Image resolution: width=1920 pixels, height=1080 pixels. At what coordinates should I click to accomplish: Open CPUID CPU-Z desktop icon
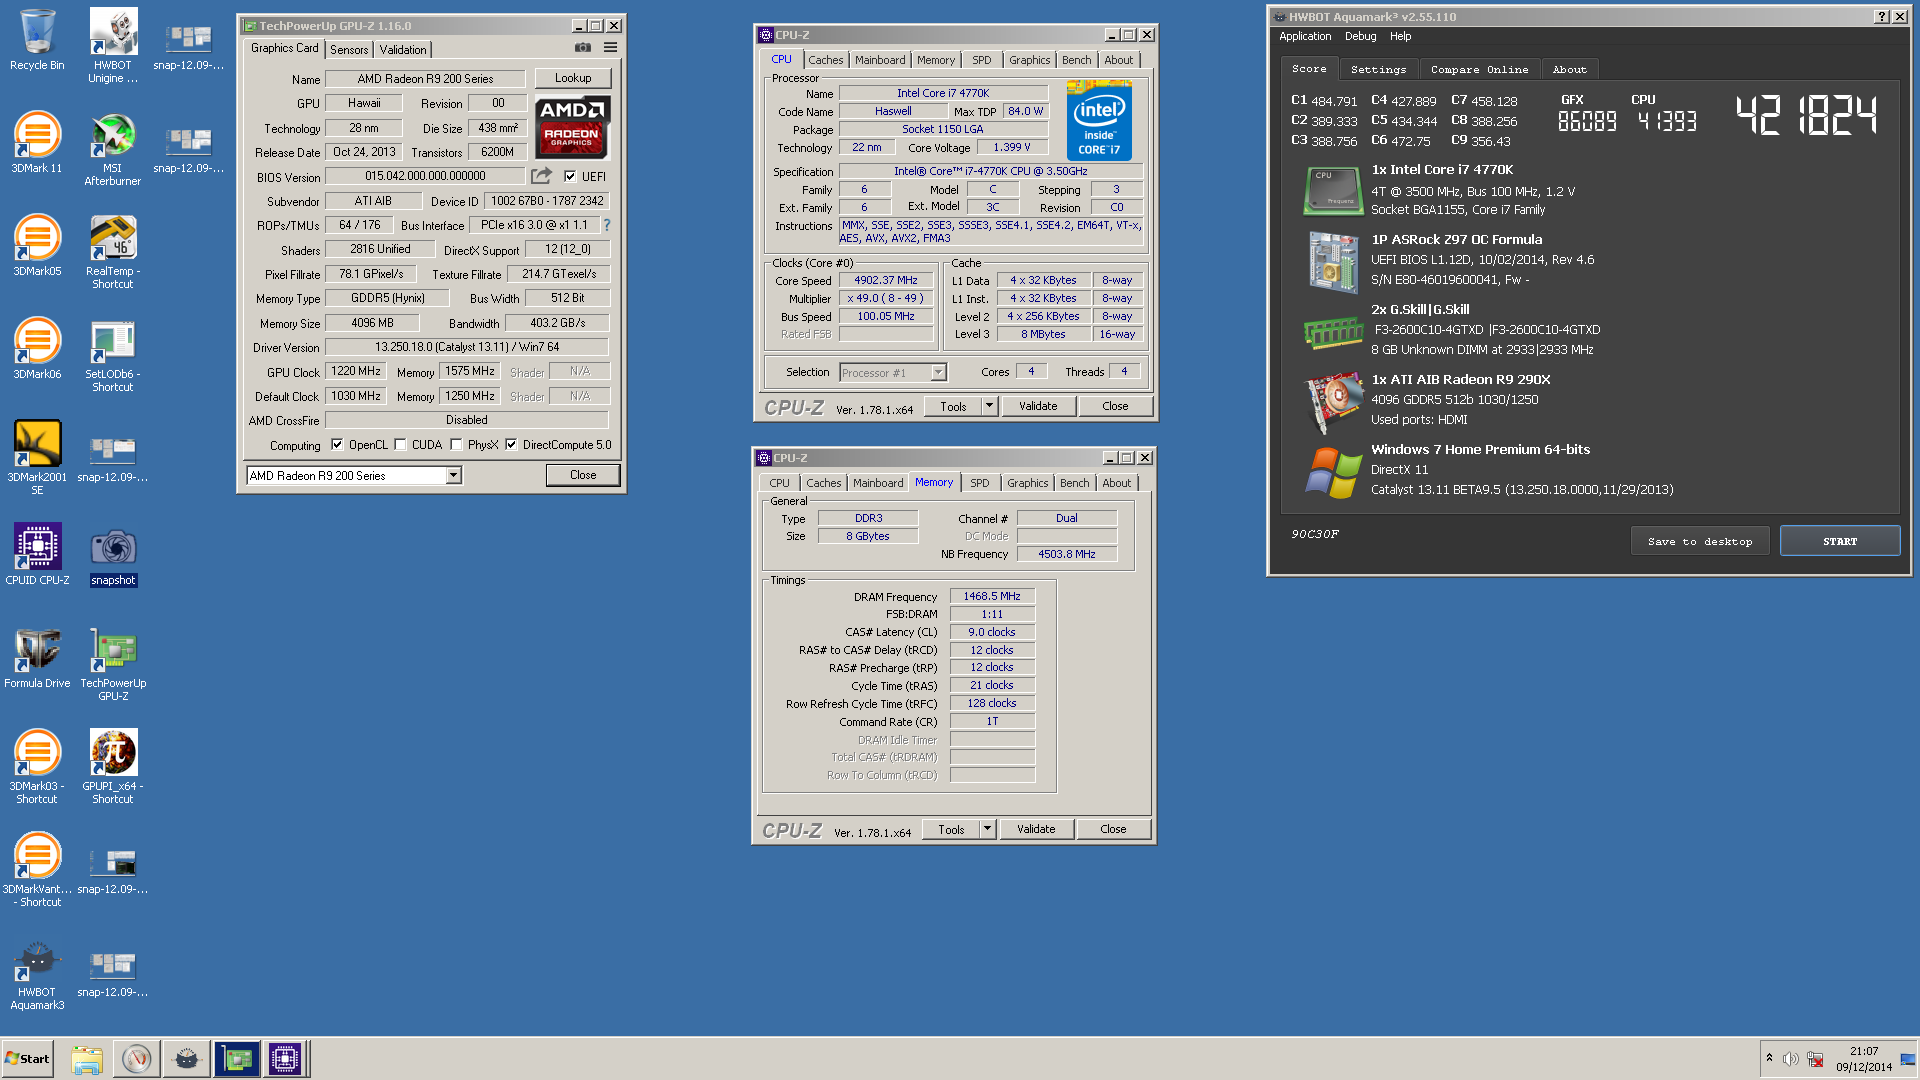37,553
